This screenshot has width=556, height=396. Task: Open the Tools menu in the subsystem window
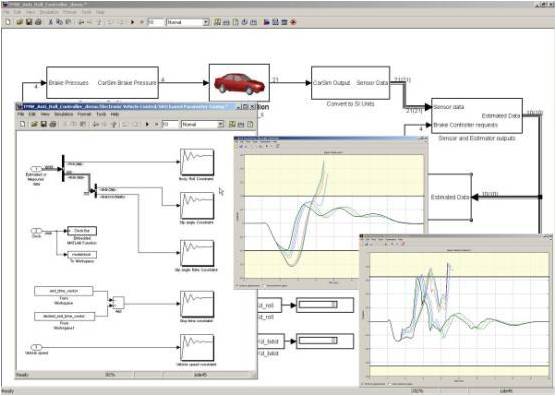click(101, 115)
